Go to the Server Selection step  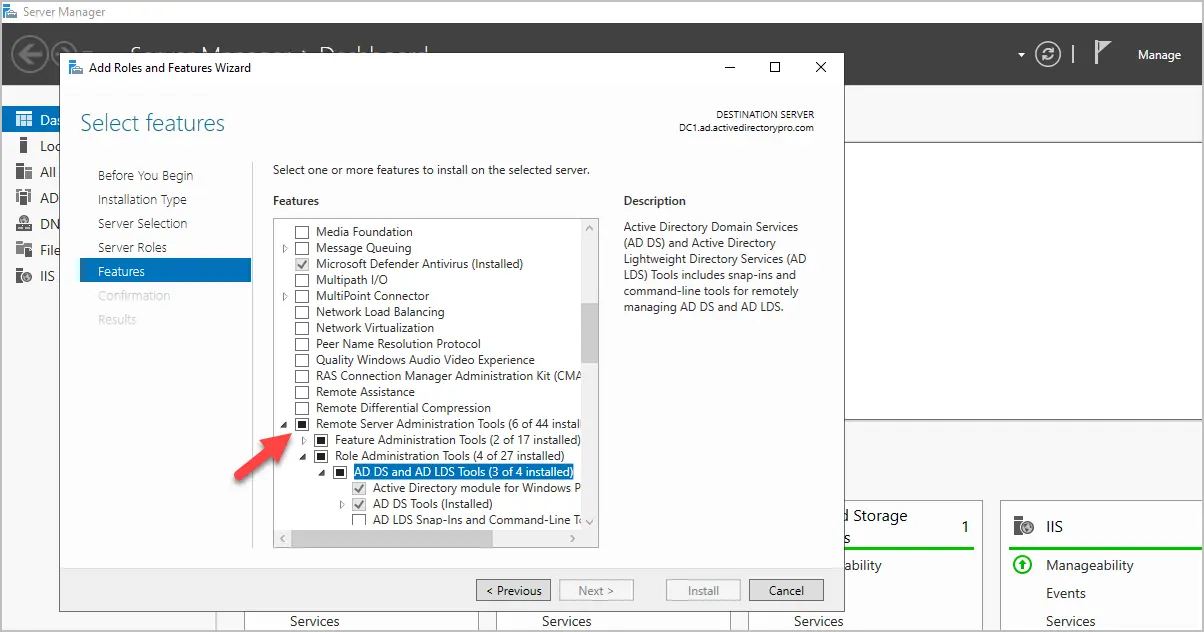pos(143,223)
